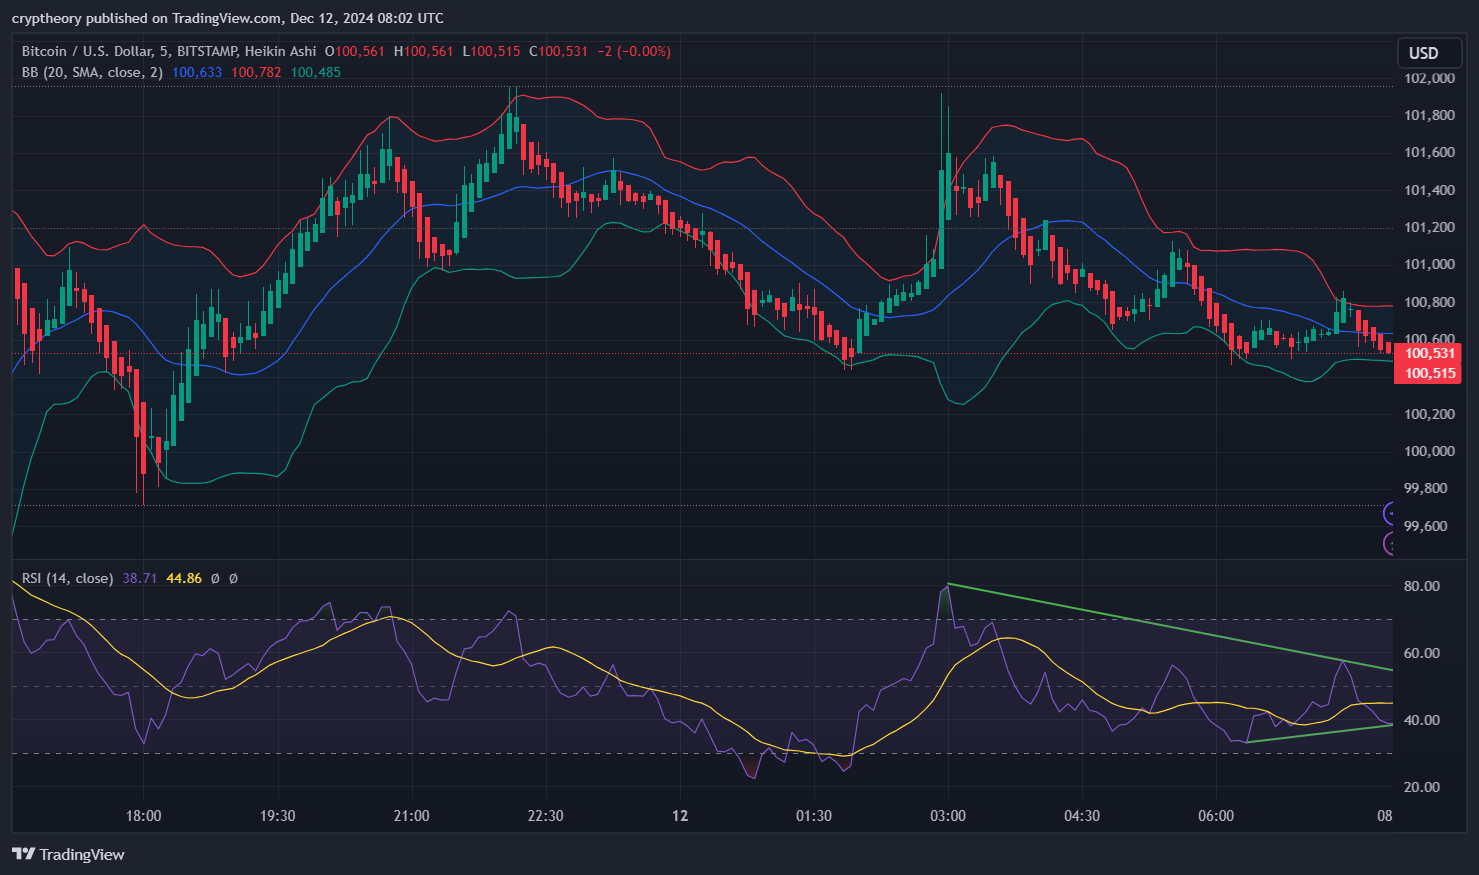Screen dimensions: 1479x875
Task: Click the 101,800 price axis label
Action: (x=1429, y=115)
